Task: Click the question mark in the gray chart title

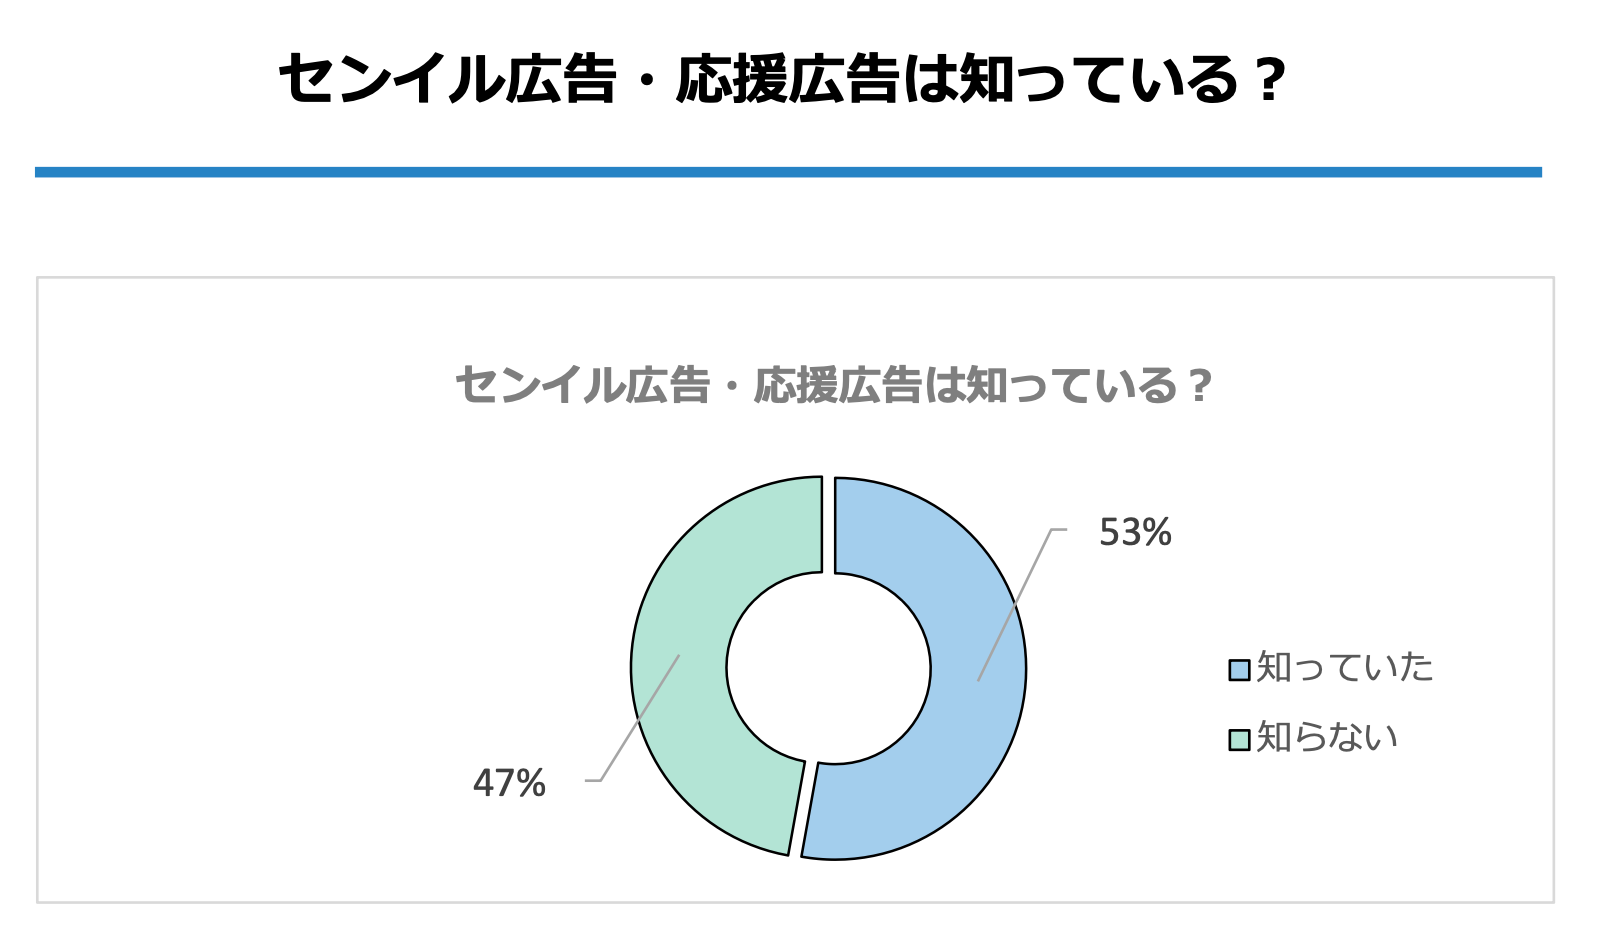Action: tap(1200, 386)
